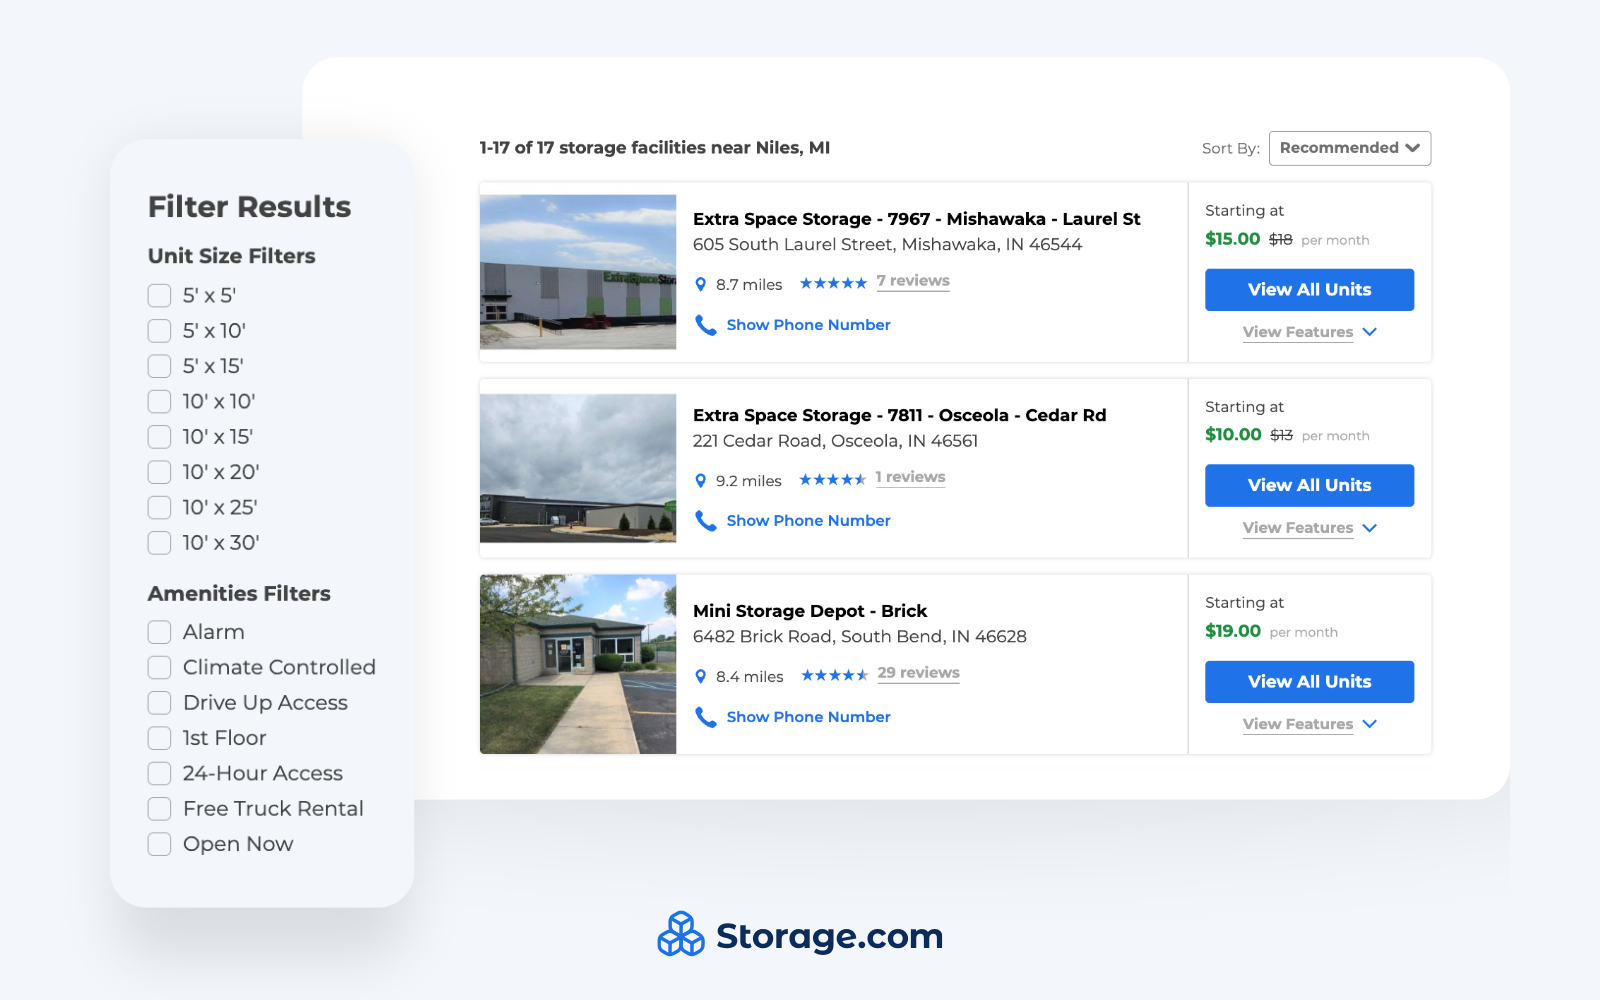Click the Storage.com cube logo icon
1600x1000 pixels.
[x=682, y=936]
